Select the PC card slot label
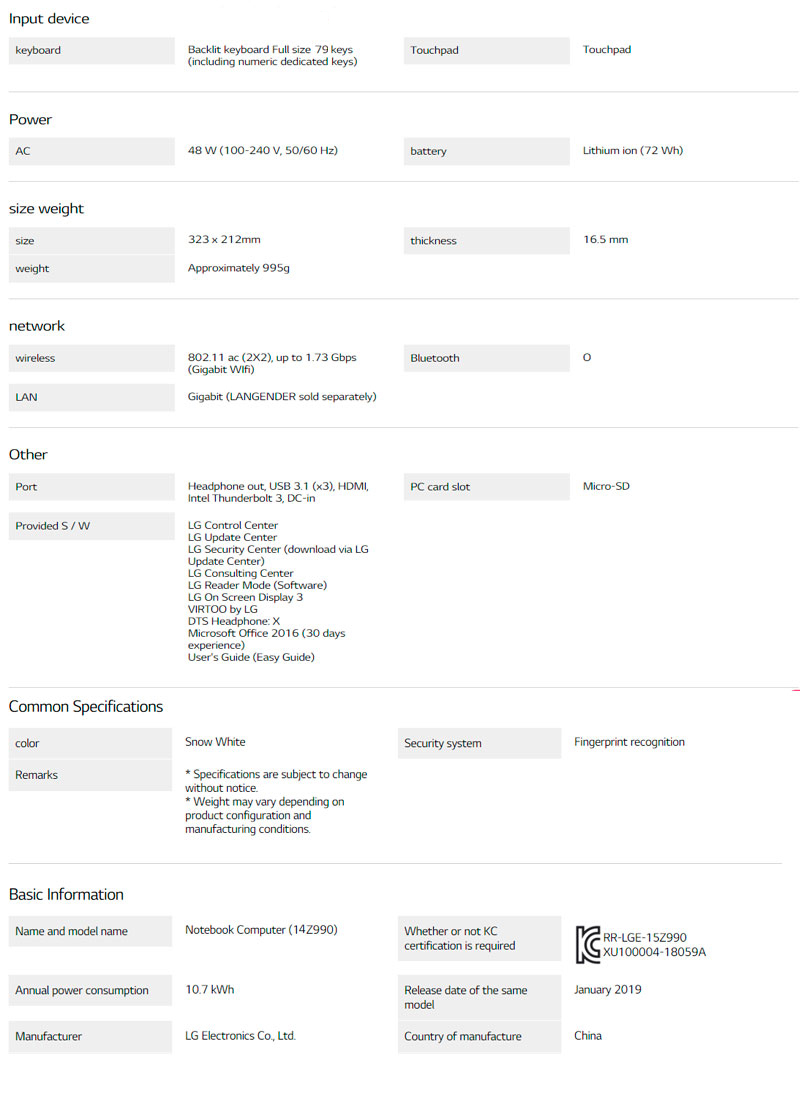Viewport: 800px width, 1096px height. tap(485, 487)
